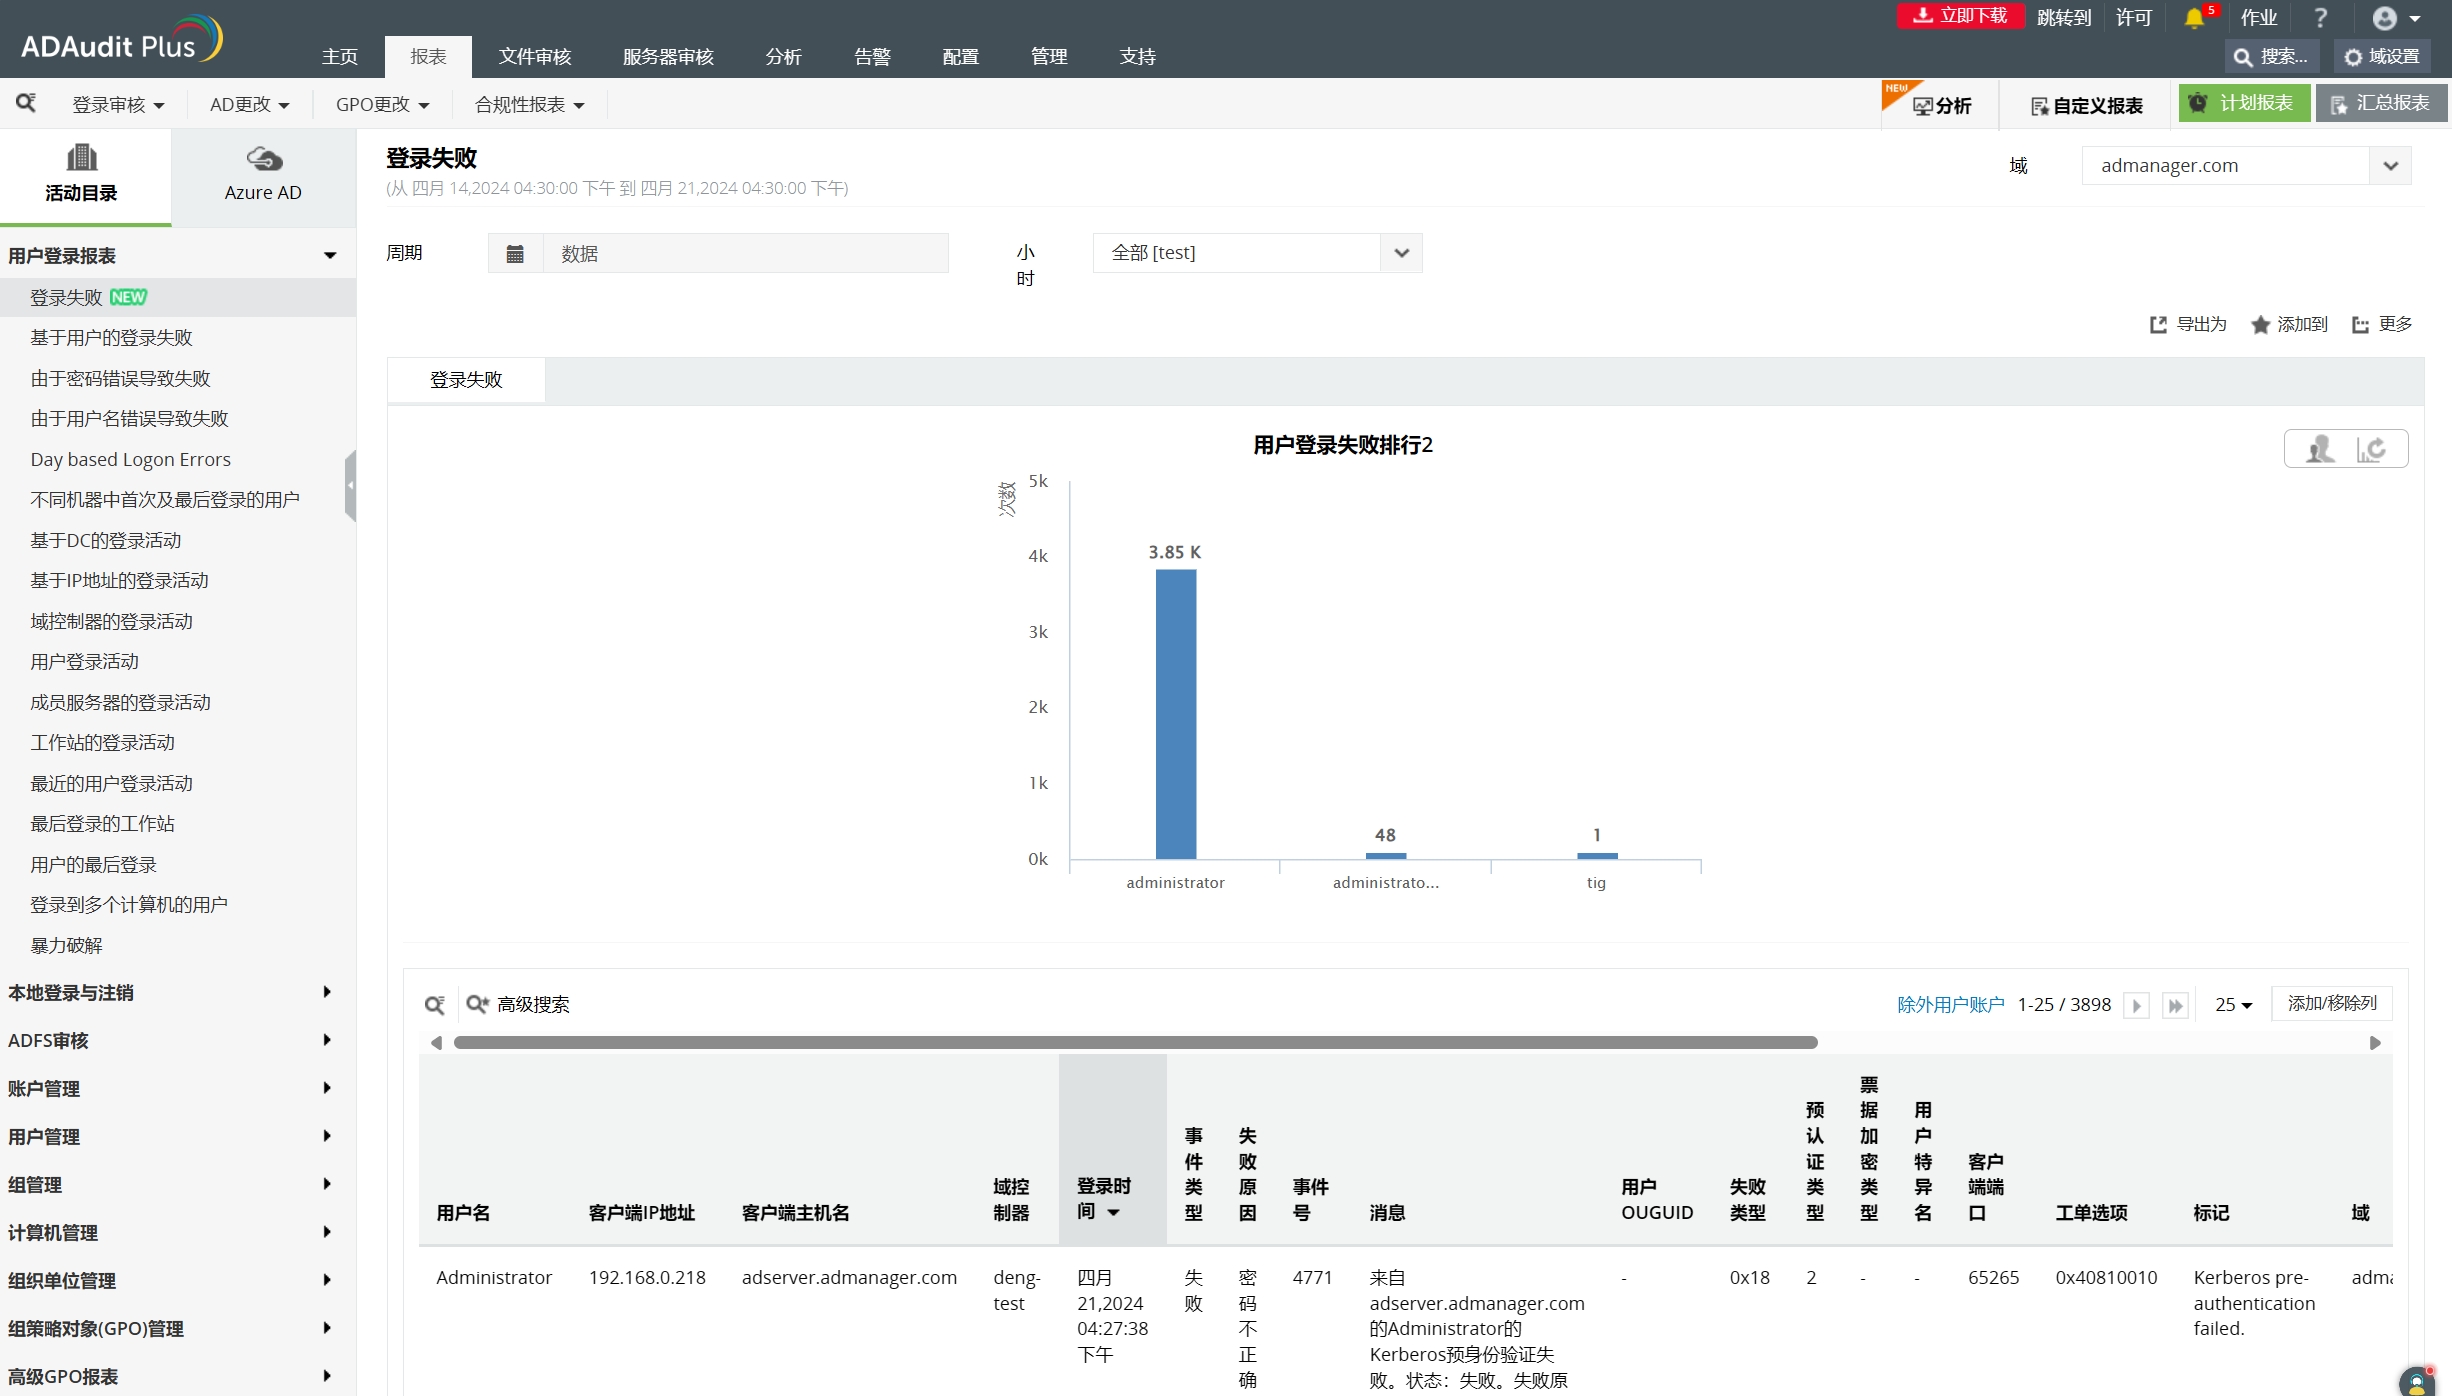Open Custom Reports button
Viewport: 2452px width, 1396px height.
click(2086, 106)
